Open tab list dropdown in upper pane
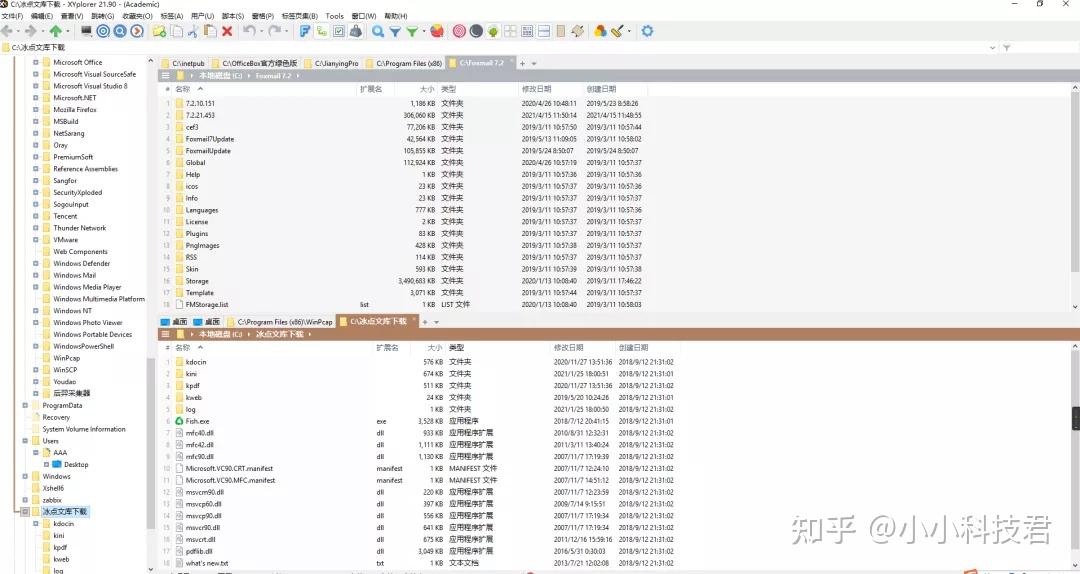Screen dimensions: 1080x574 pyautogui.click(x=534, y=63)
